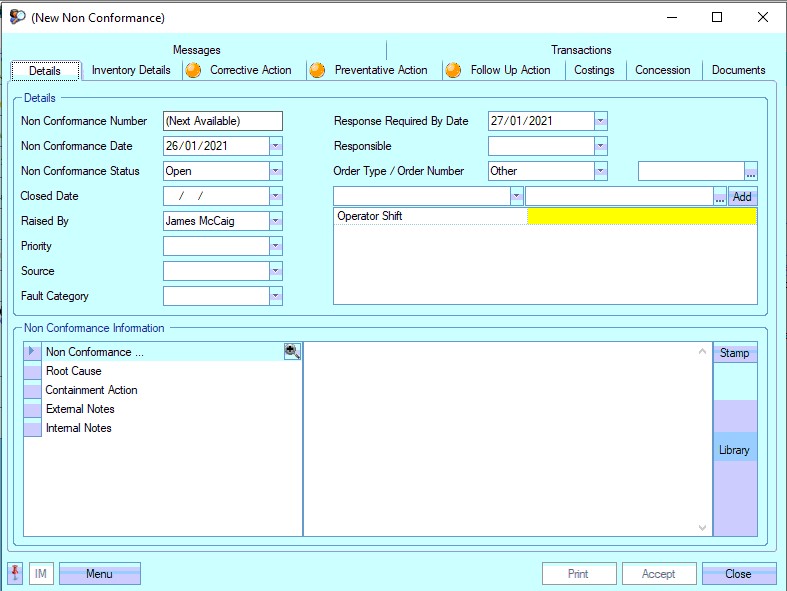Switch to the Inventory Details tab
Viewport: 787px width, 591px height.
[131, 70]
